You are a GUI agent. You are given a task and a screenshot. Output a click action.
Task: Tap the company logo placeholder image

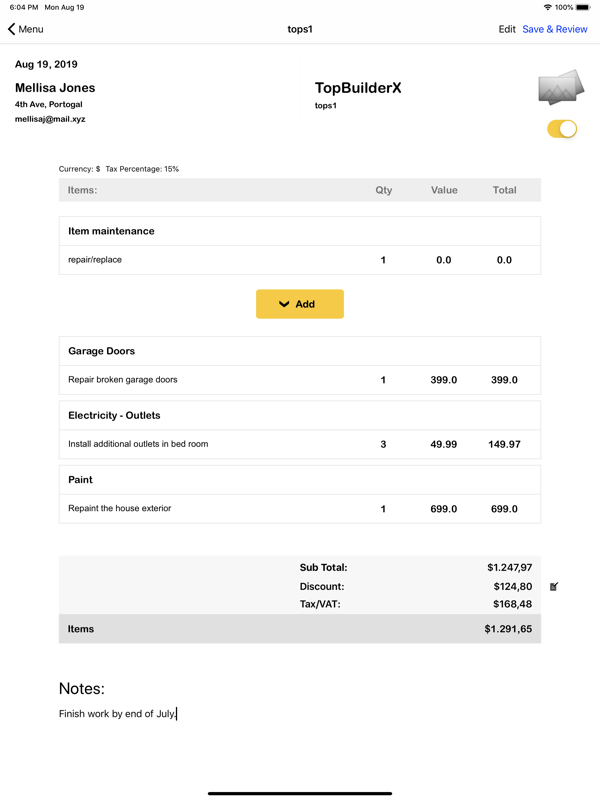point(560,88)
